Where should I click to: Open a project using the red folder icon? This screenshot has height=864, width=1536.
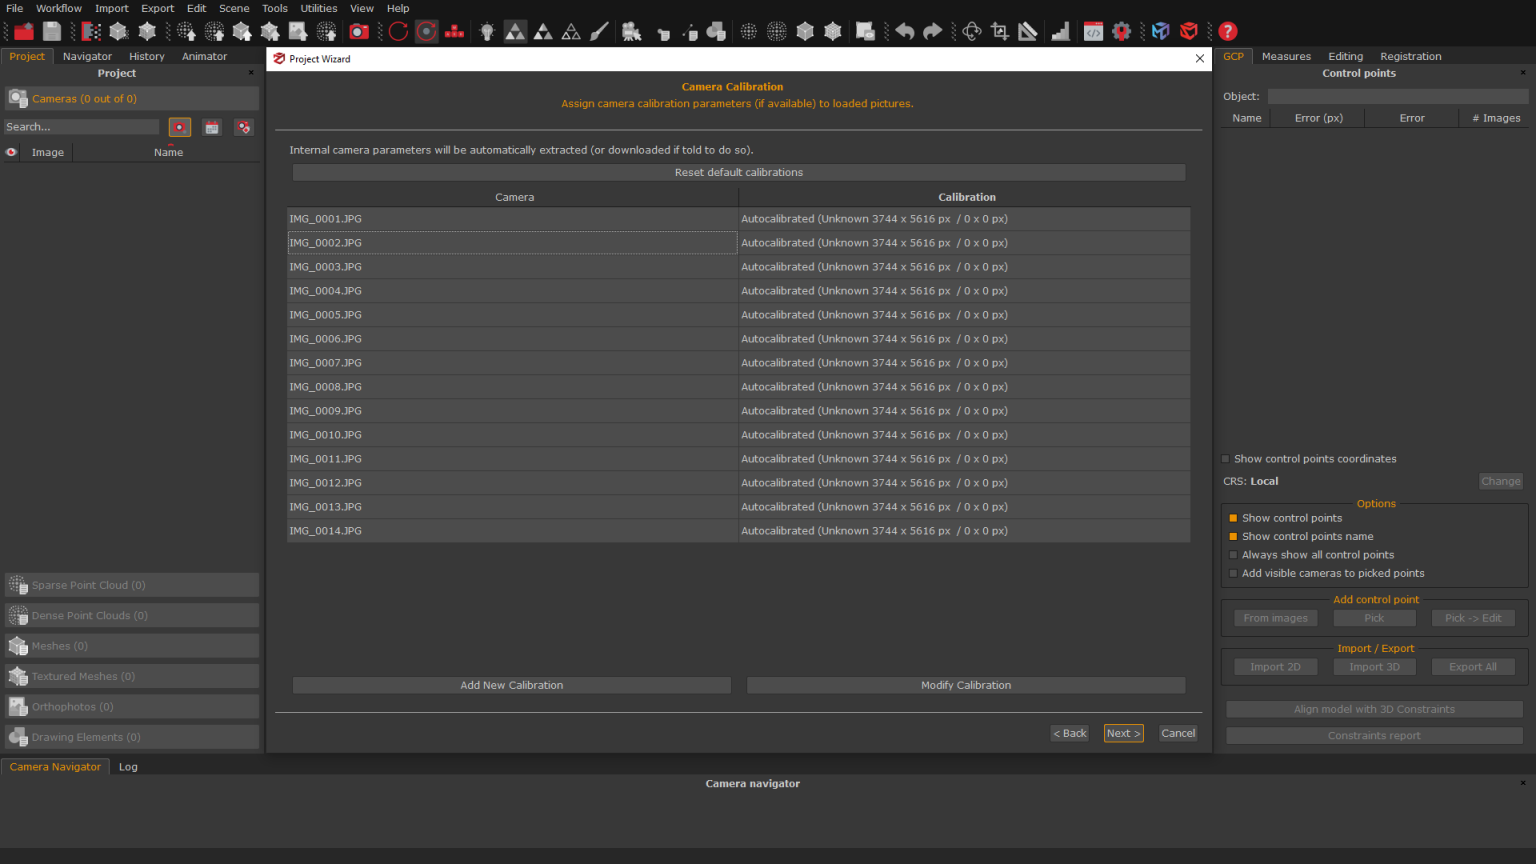point(22,30)
